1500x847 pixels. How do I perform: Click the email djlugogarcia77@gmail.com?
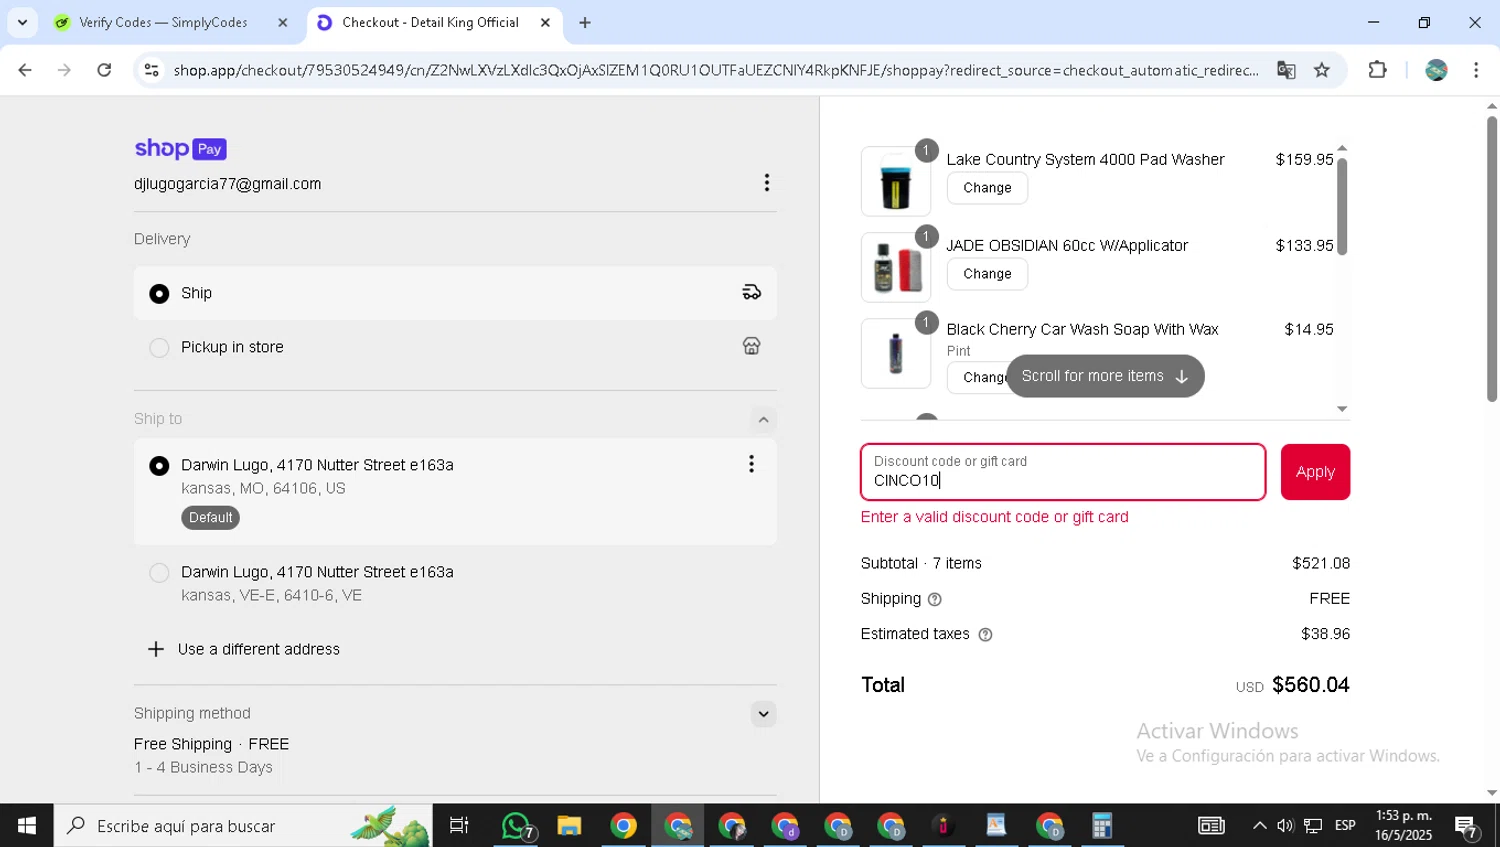[228, 184]
